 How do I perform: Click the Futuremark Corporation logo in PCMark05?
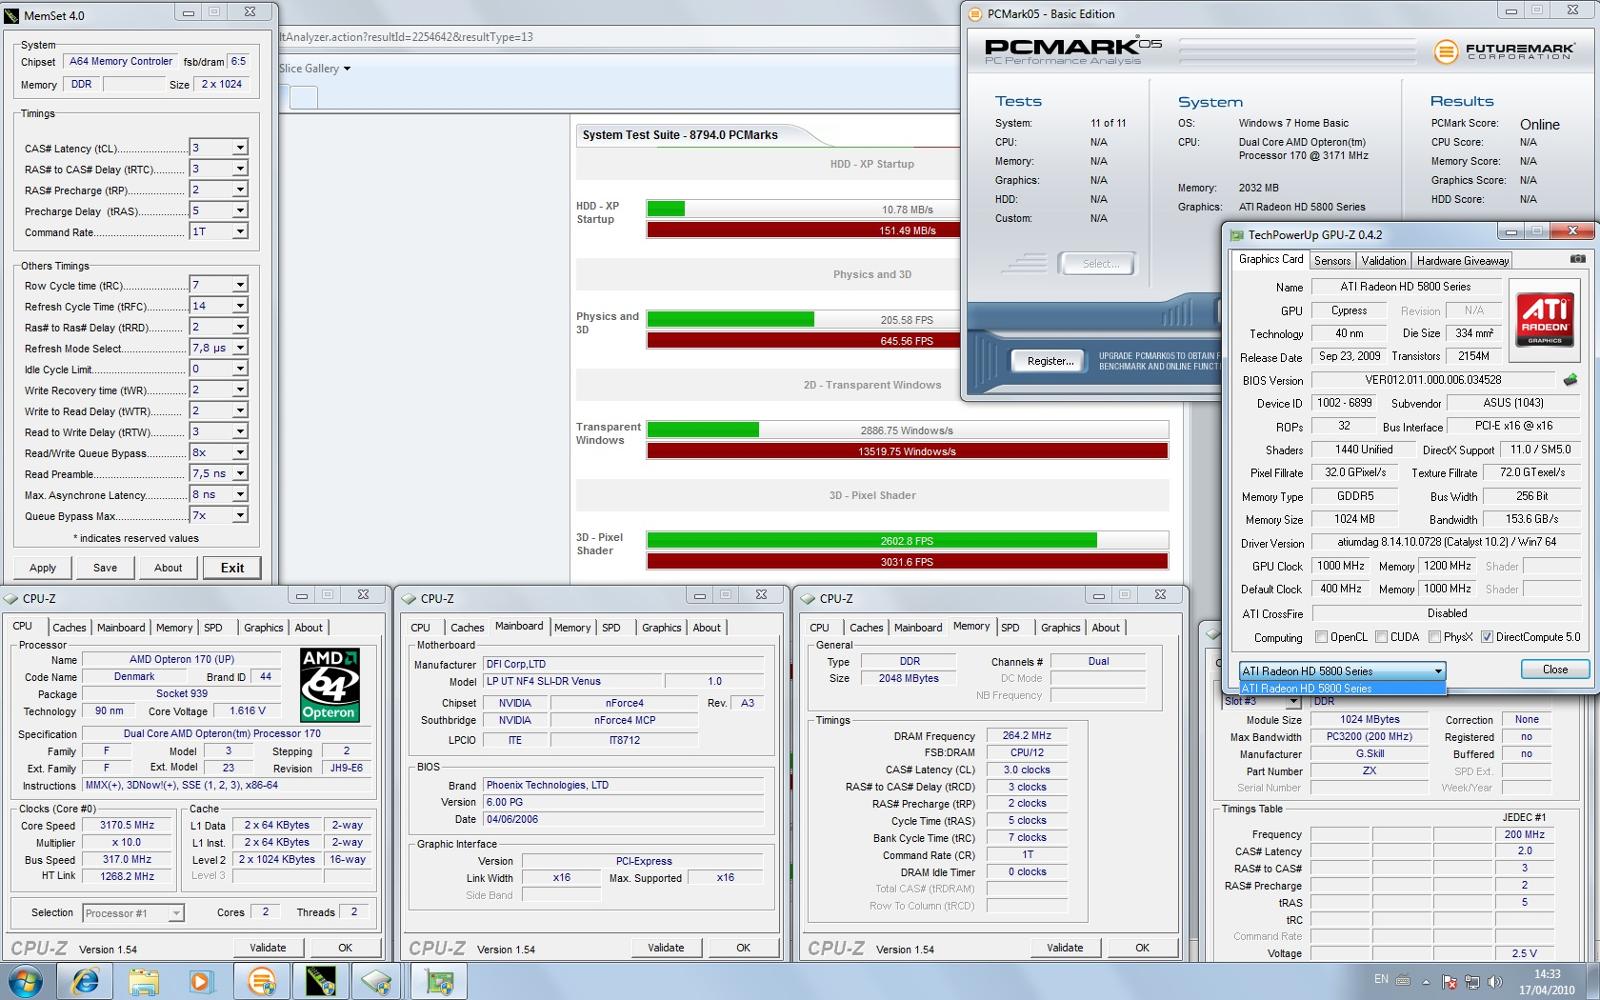[x=1503, y=50]
